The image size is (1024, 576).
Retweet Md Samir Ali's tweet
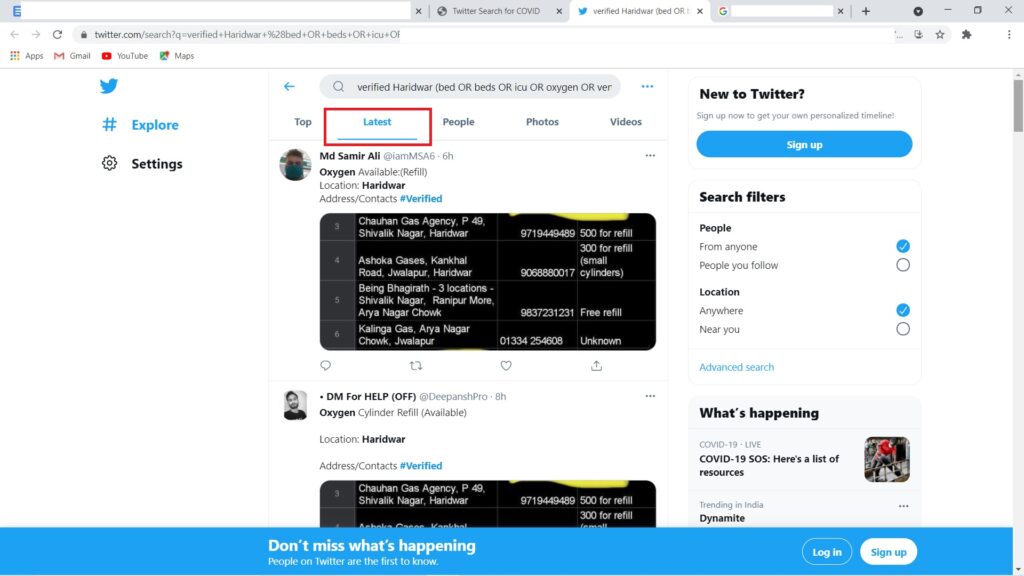[415, 366]
